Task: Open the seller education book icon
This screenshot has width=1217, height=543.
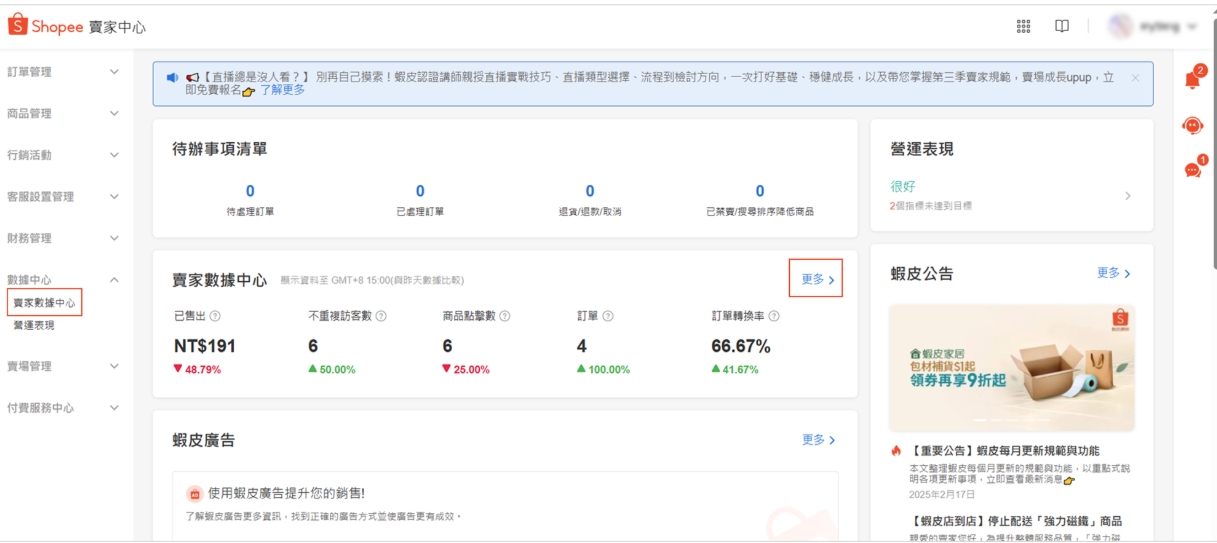Action: (x=1062, y=27)
